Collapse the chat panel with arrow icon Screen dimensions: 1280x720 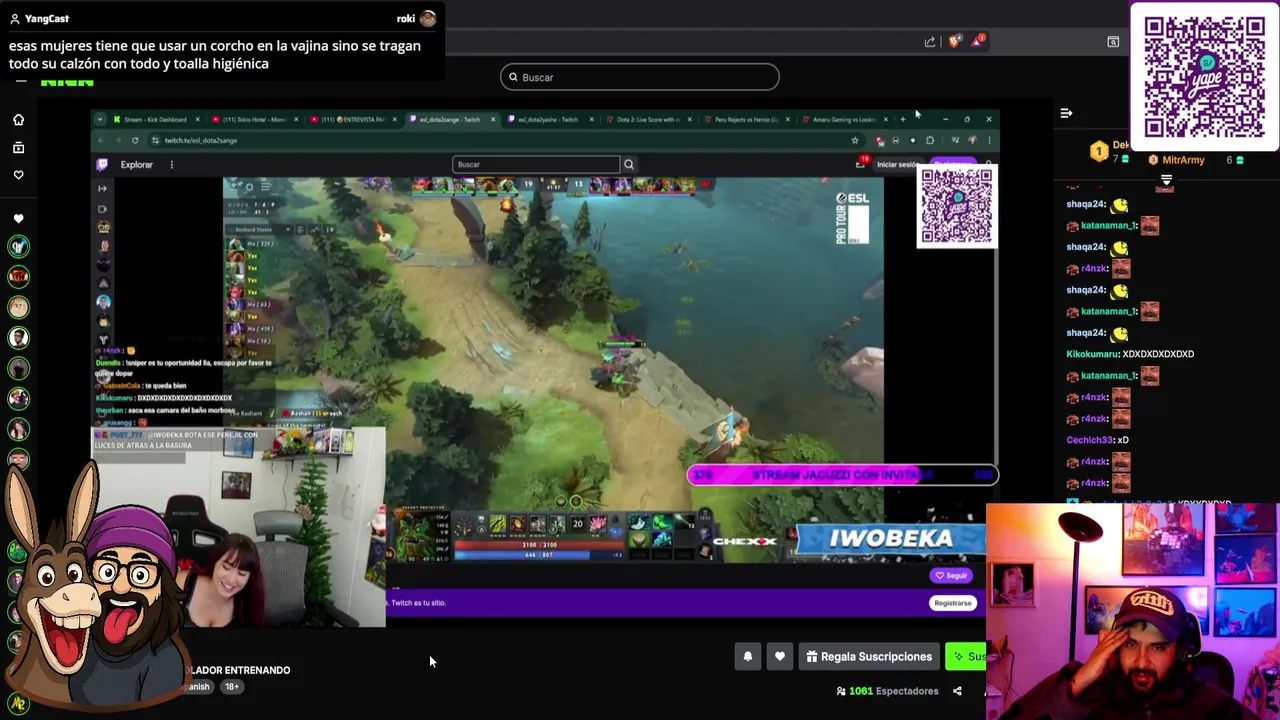tap(1066, 113)
